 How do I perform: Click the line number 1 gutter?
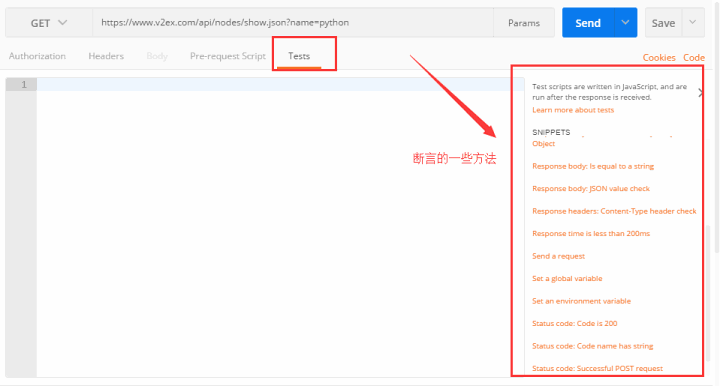pos(21,84)
